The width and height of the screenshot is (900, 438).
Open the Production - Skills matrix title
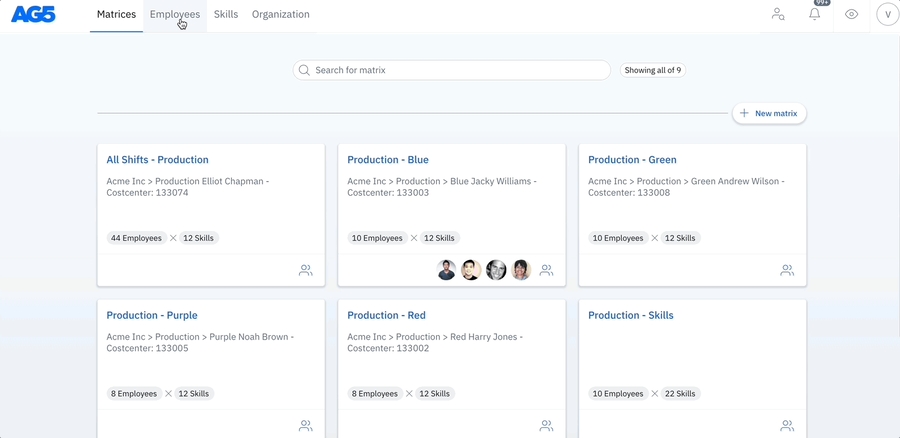tap(630, 315)
